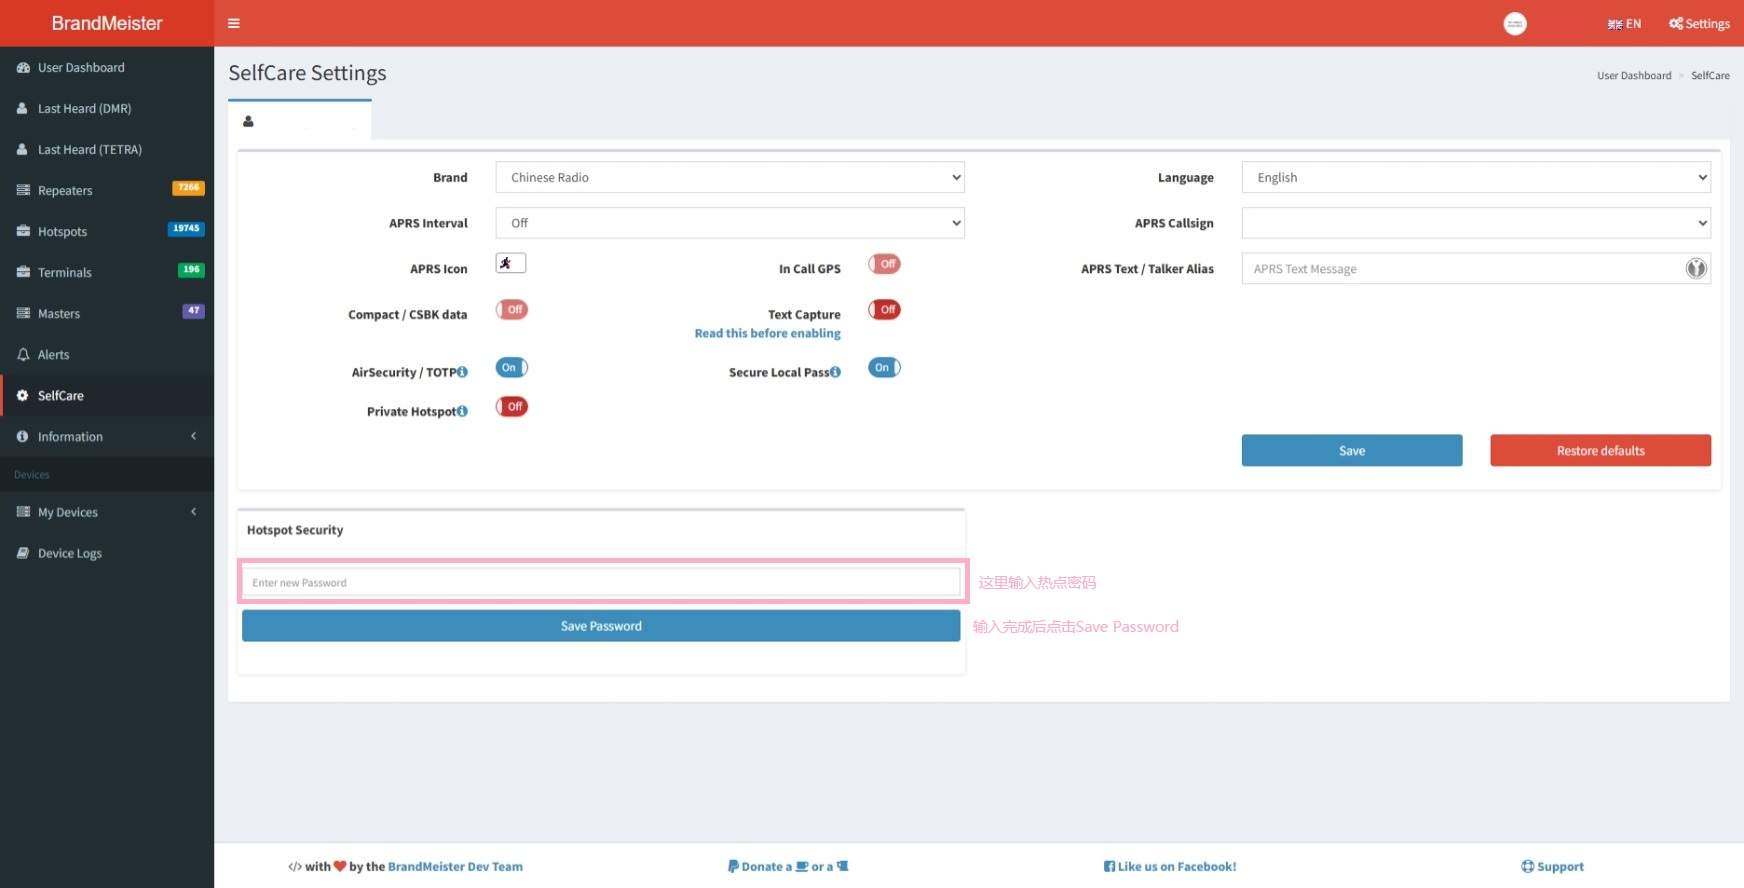Viewport: 1744px width, 888px height.
Task: Open the Brand dropdown showing Chinese Radio
Action: pyautogui.click(x=730, y=177)
